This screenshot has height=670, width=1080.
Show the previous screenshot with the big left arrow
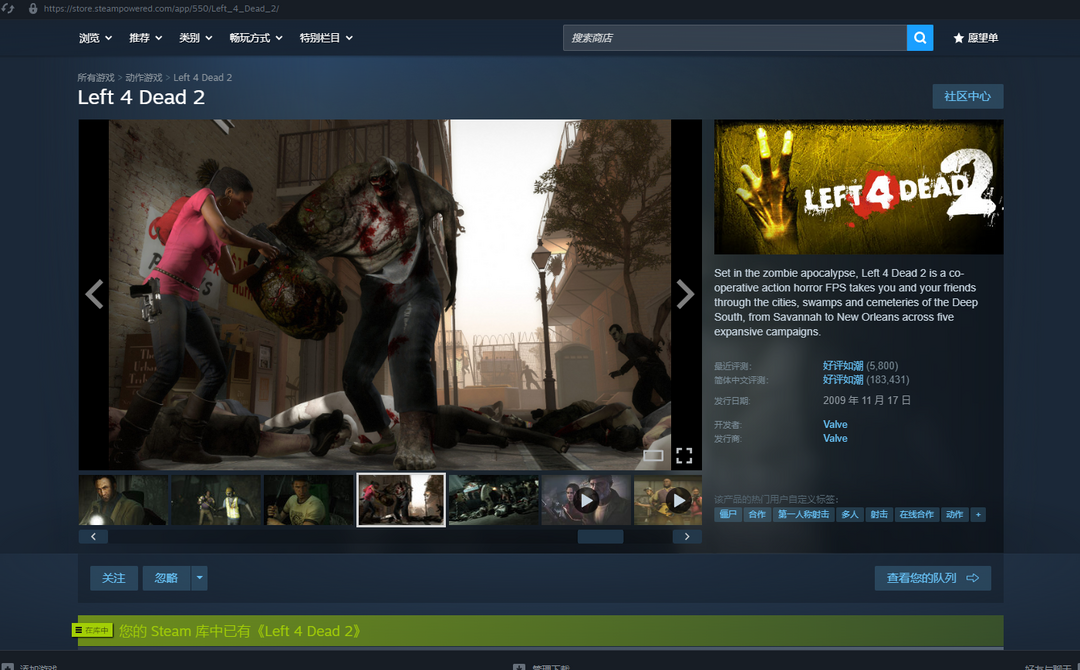point(94,294)
